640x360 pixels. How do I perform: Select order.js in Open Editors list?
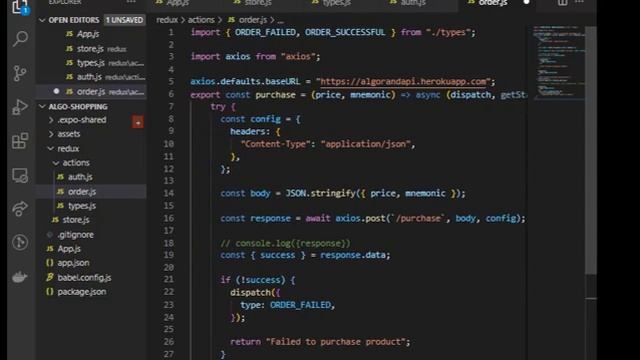[x=91, y=92]
